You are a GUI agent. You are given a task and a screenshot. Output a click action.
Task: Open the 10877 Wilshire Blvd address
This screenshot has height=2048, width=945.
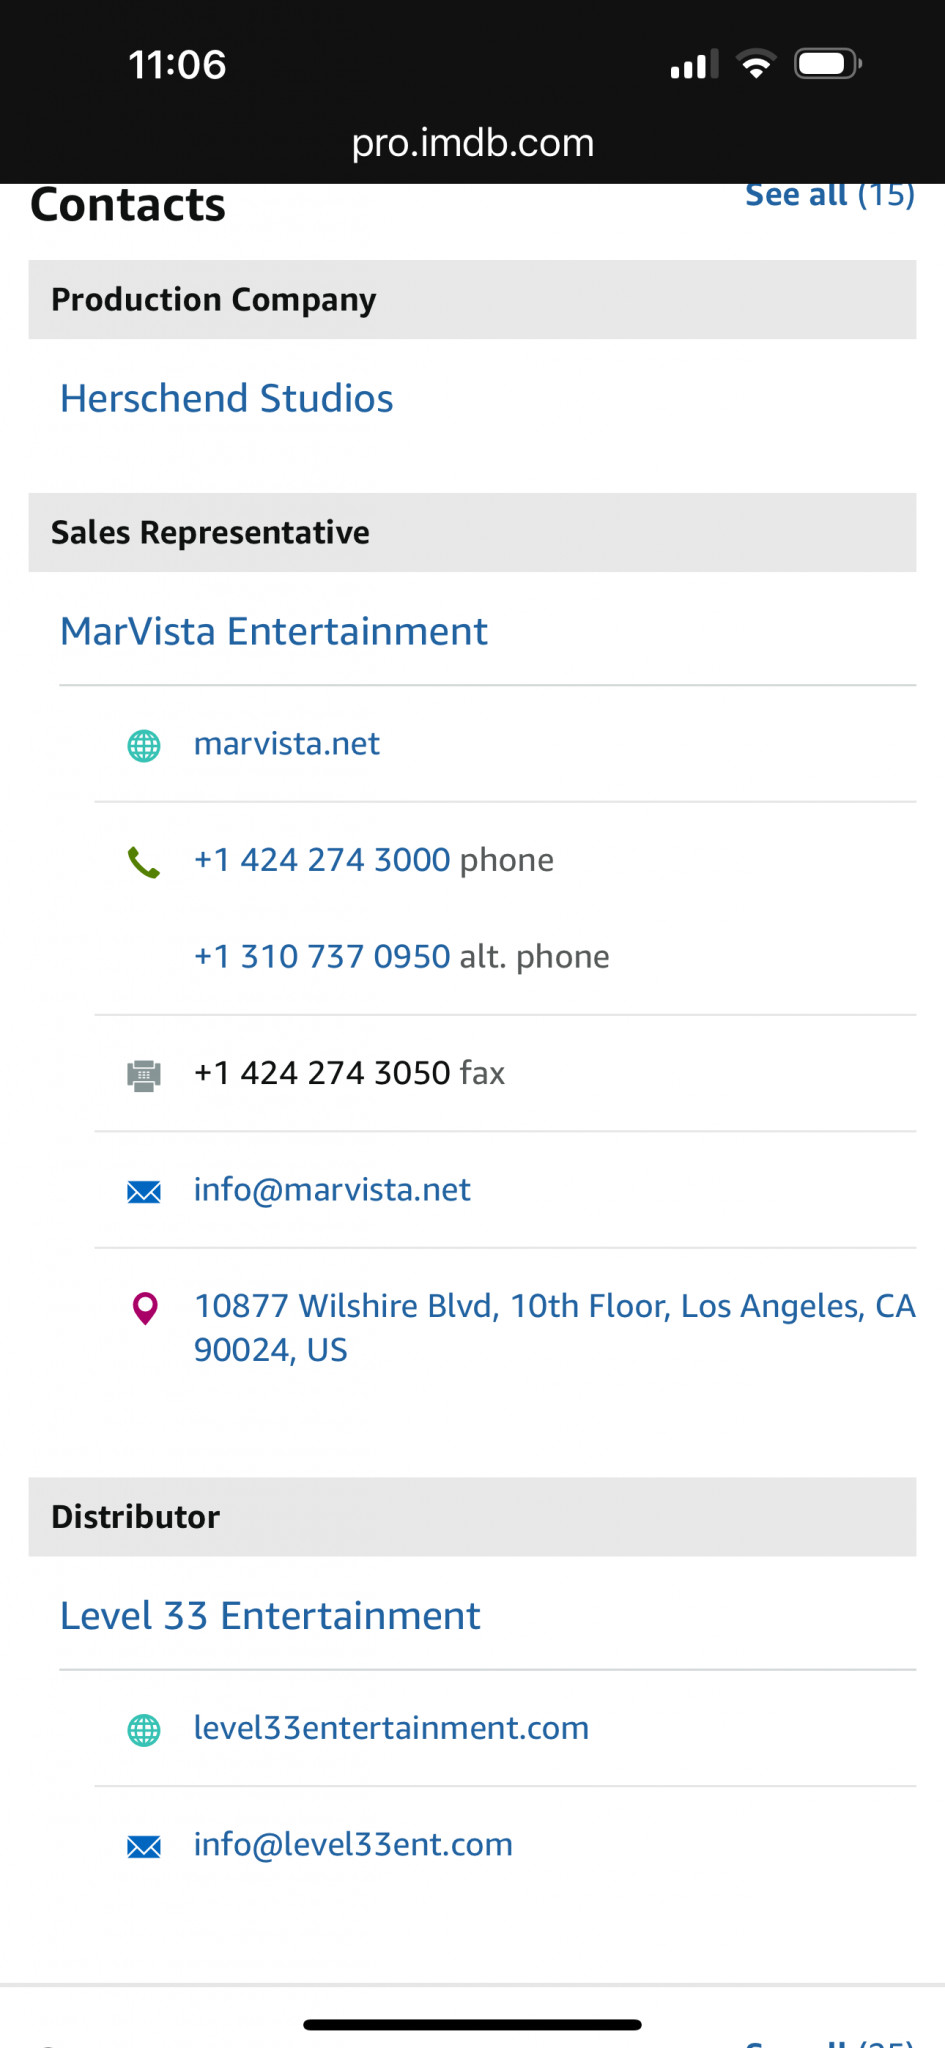[554, 1327]
